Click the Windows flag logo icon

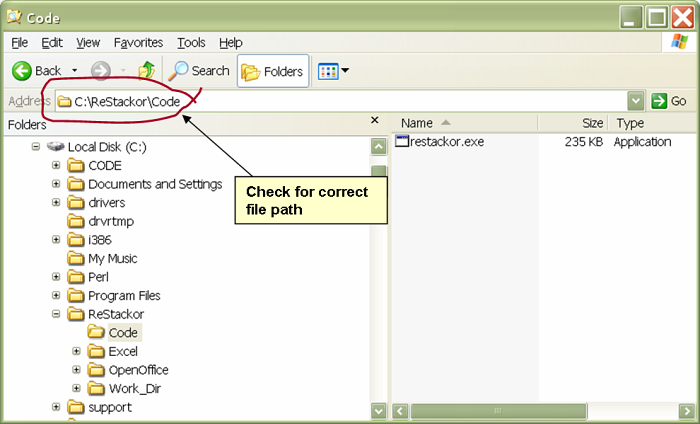coord(679,42)
